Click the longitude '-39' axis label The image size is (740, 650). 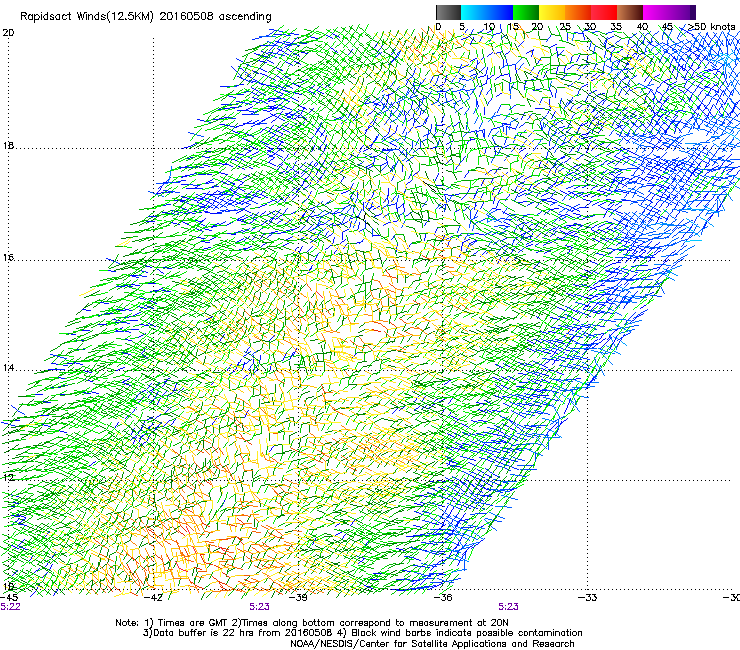pos(298,598)
